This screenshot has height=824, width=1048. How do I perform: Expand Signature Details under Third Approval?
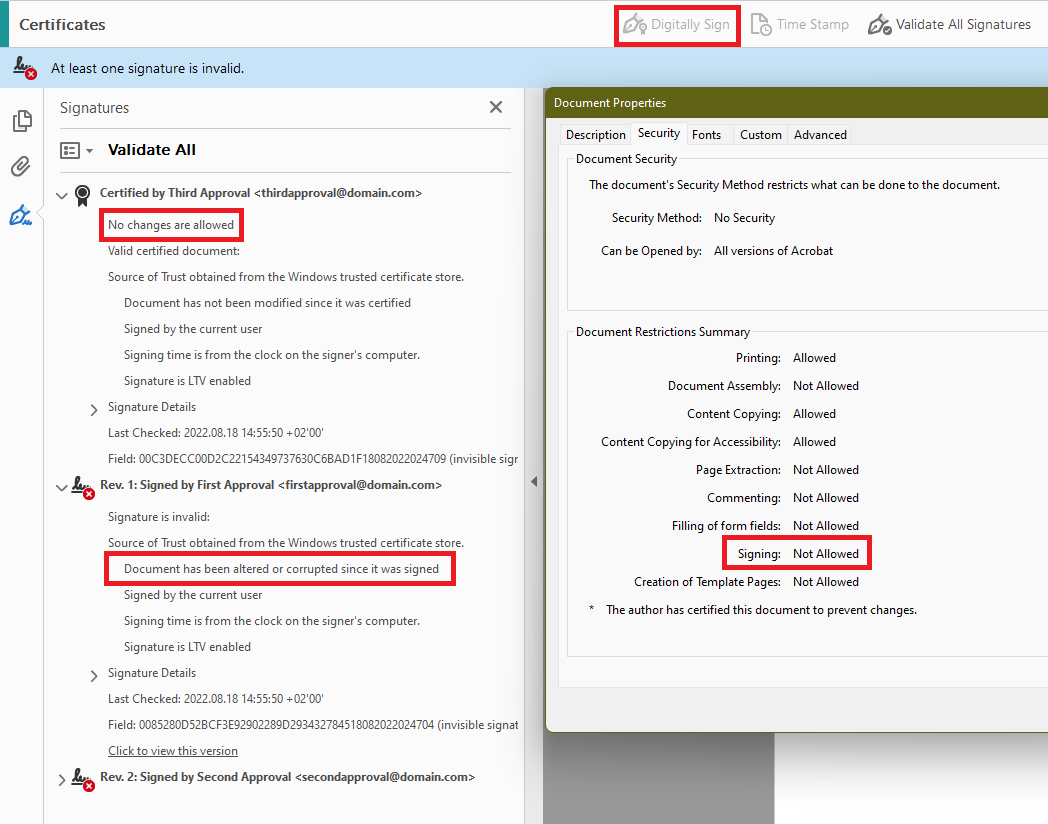pyautogui.click(x=93, y=408)
